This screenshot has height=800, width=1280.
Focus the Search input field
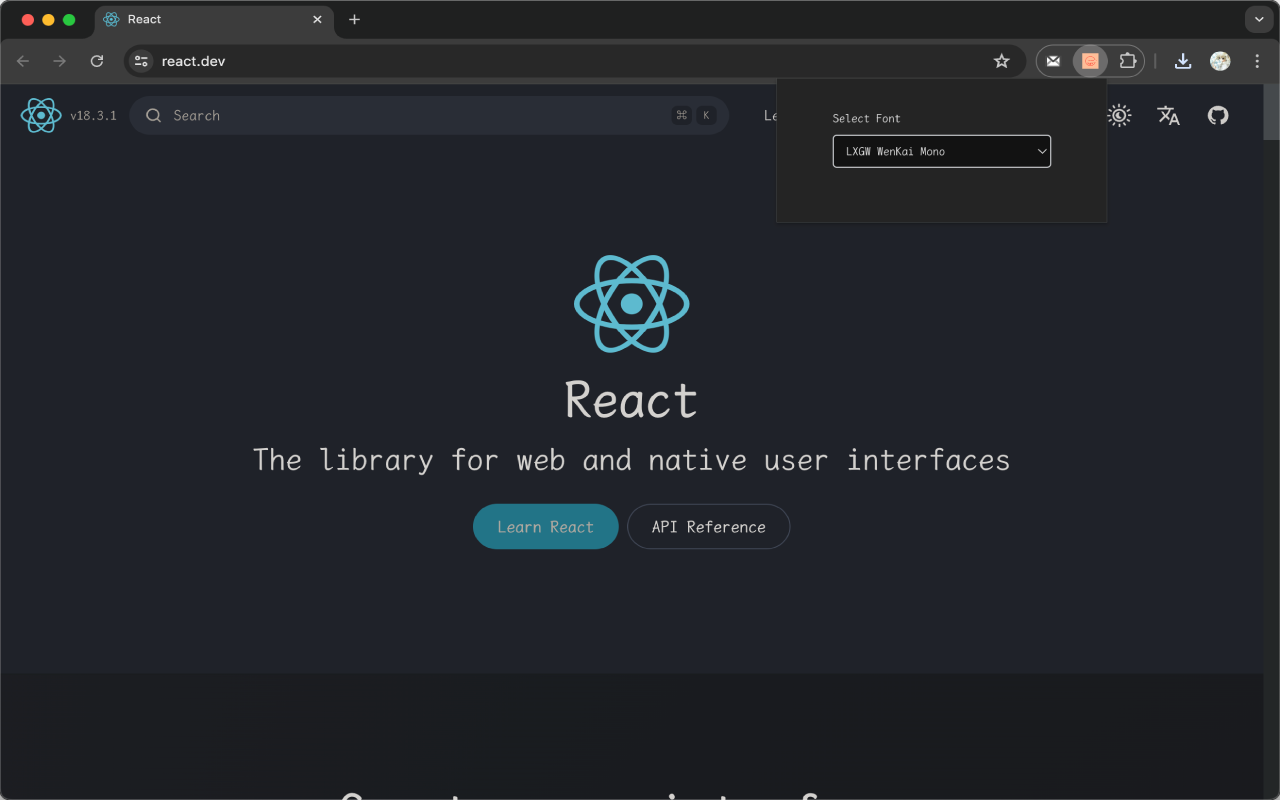pyautogui.click(x=429, y=115)
